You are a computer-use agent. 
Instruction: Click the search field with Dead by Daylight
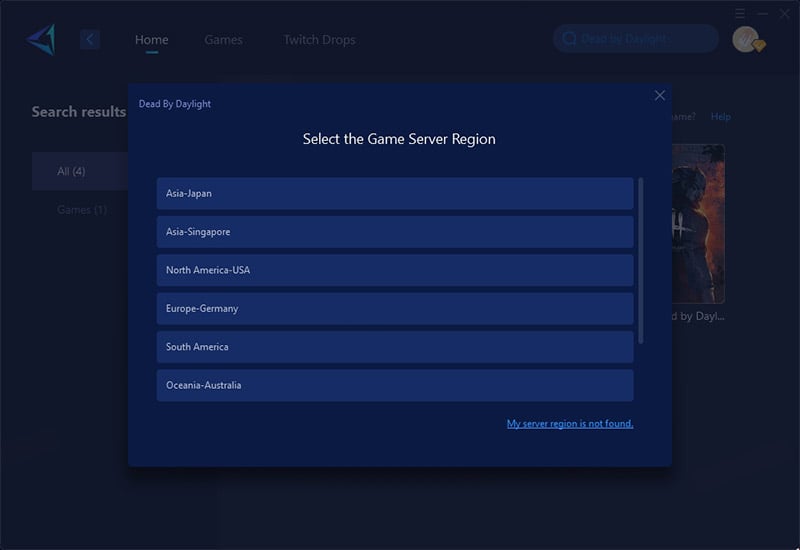coord(636,39)
